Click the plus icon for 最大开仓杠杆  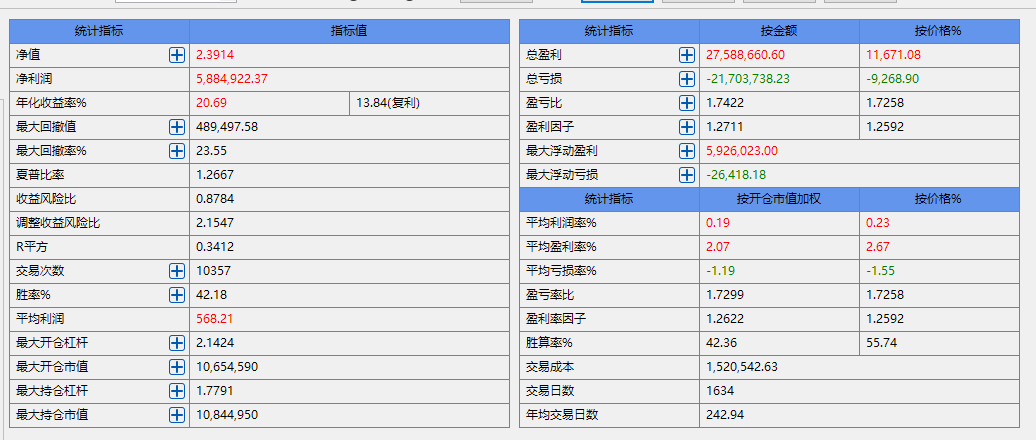coord(177,343)
